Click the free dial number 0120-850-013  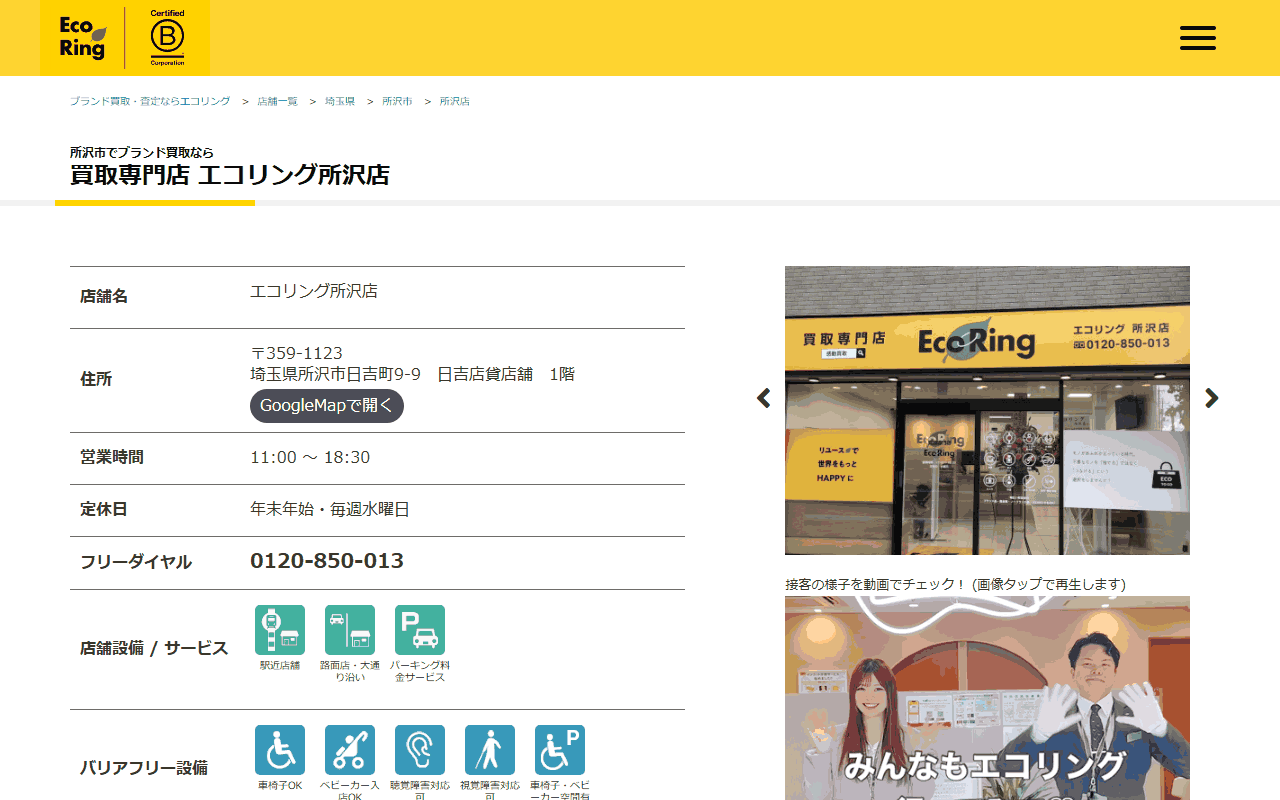coord(327,561)
